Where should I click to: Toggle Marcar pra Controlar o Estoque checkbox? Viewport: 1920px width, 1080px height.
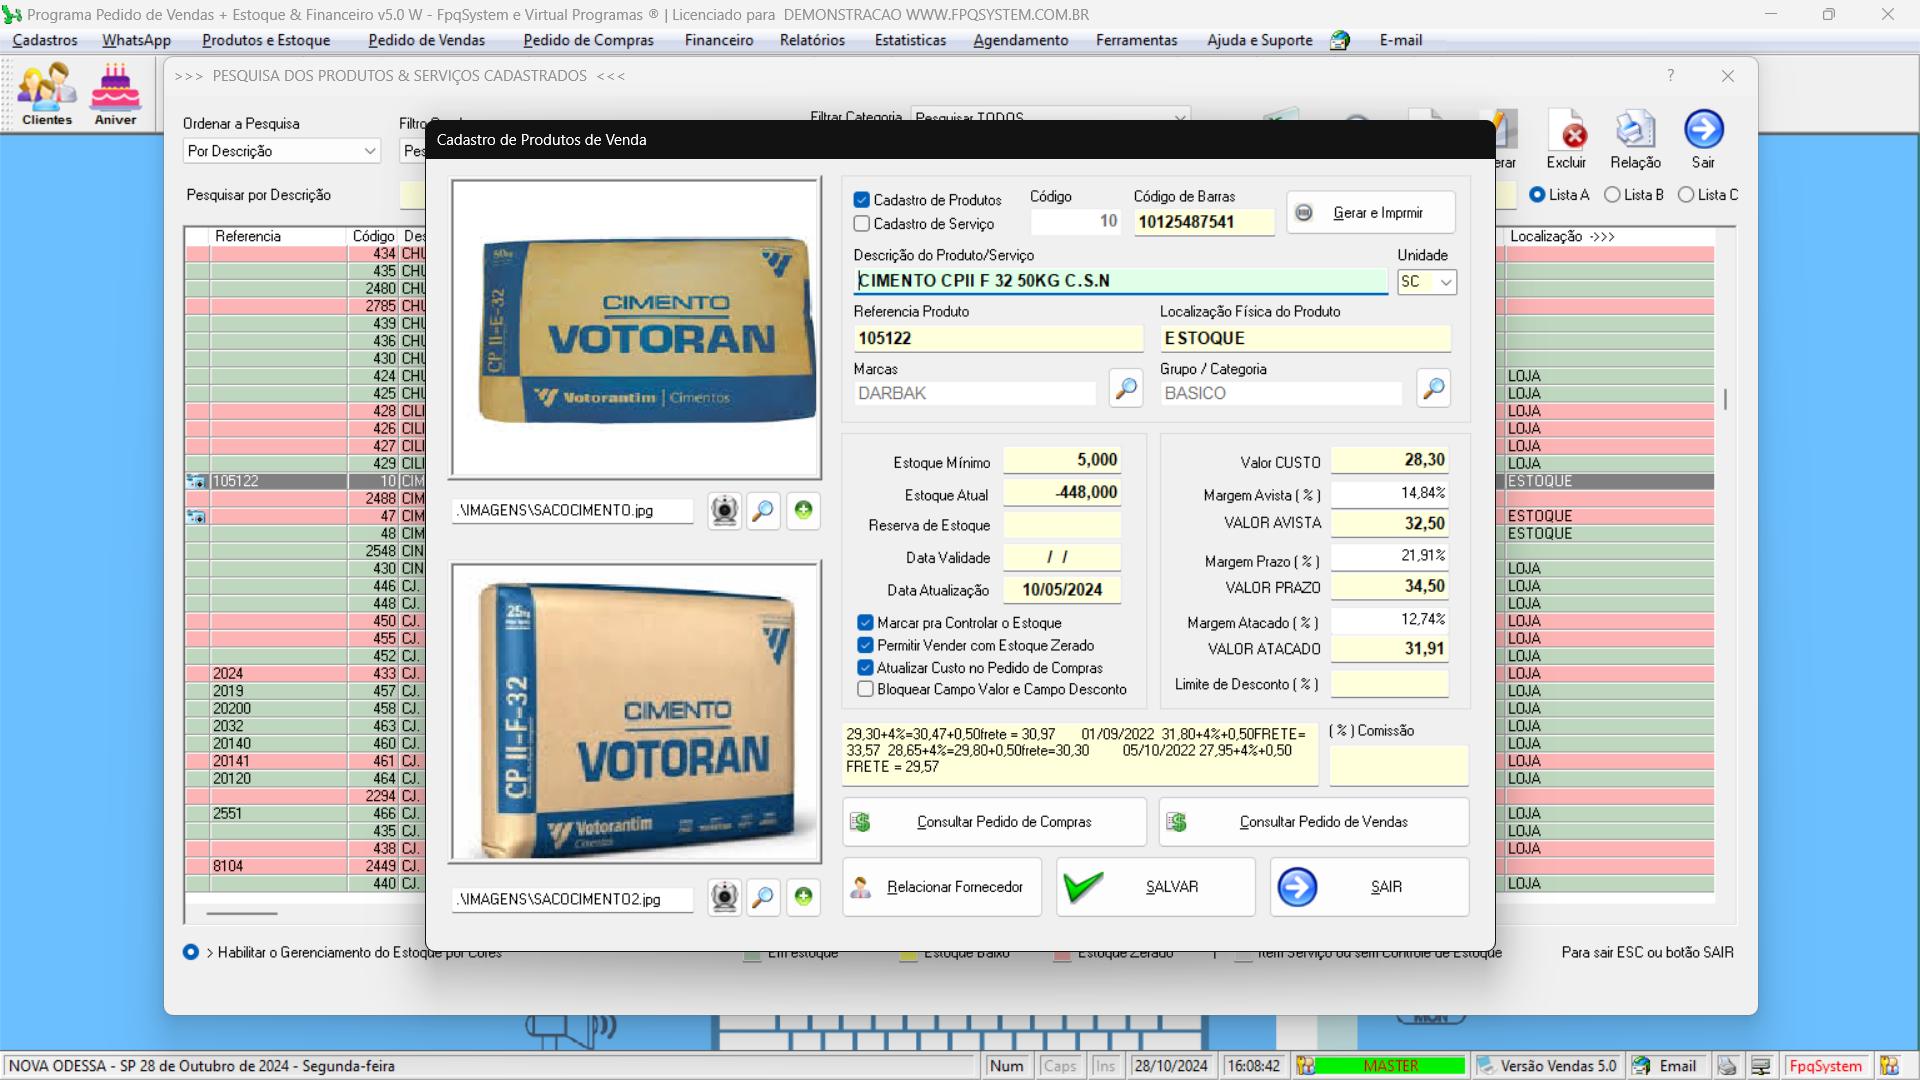pos(865,621)
